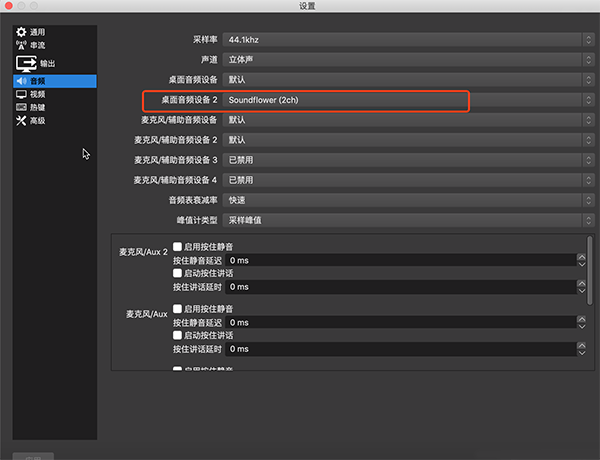Open the 通用 (General) gear icon
The image size is (600, 460).
pyautogui.click(x=21, y=32)
